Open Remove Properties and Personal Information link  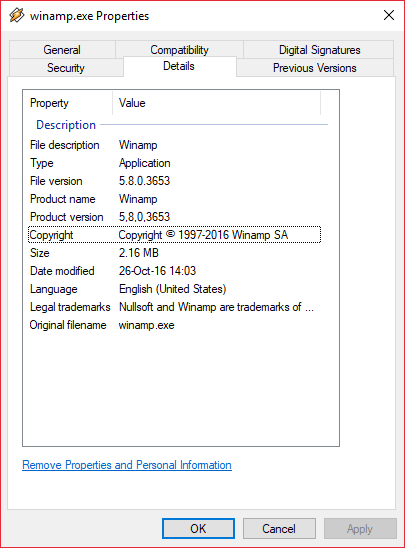click(127, 465)
